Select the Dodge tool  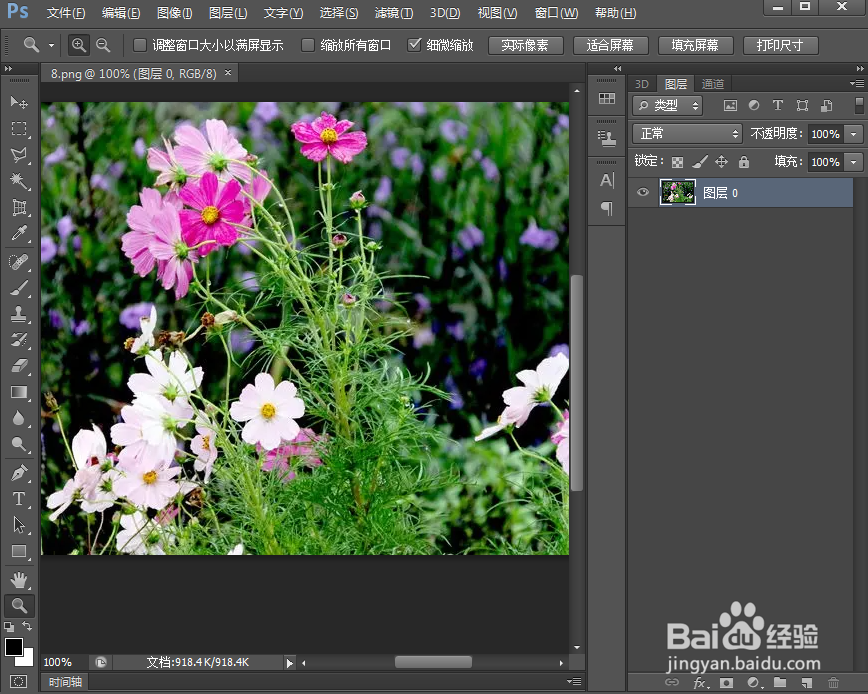pyautogui.click(x=19, y=444)
